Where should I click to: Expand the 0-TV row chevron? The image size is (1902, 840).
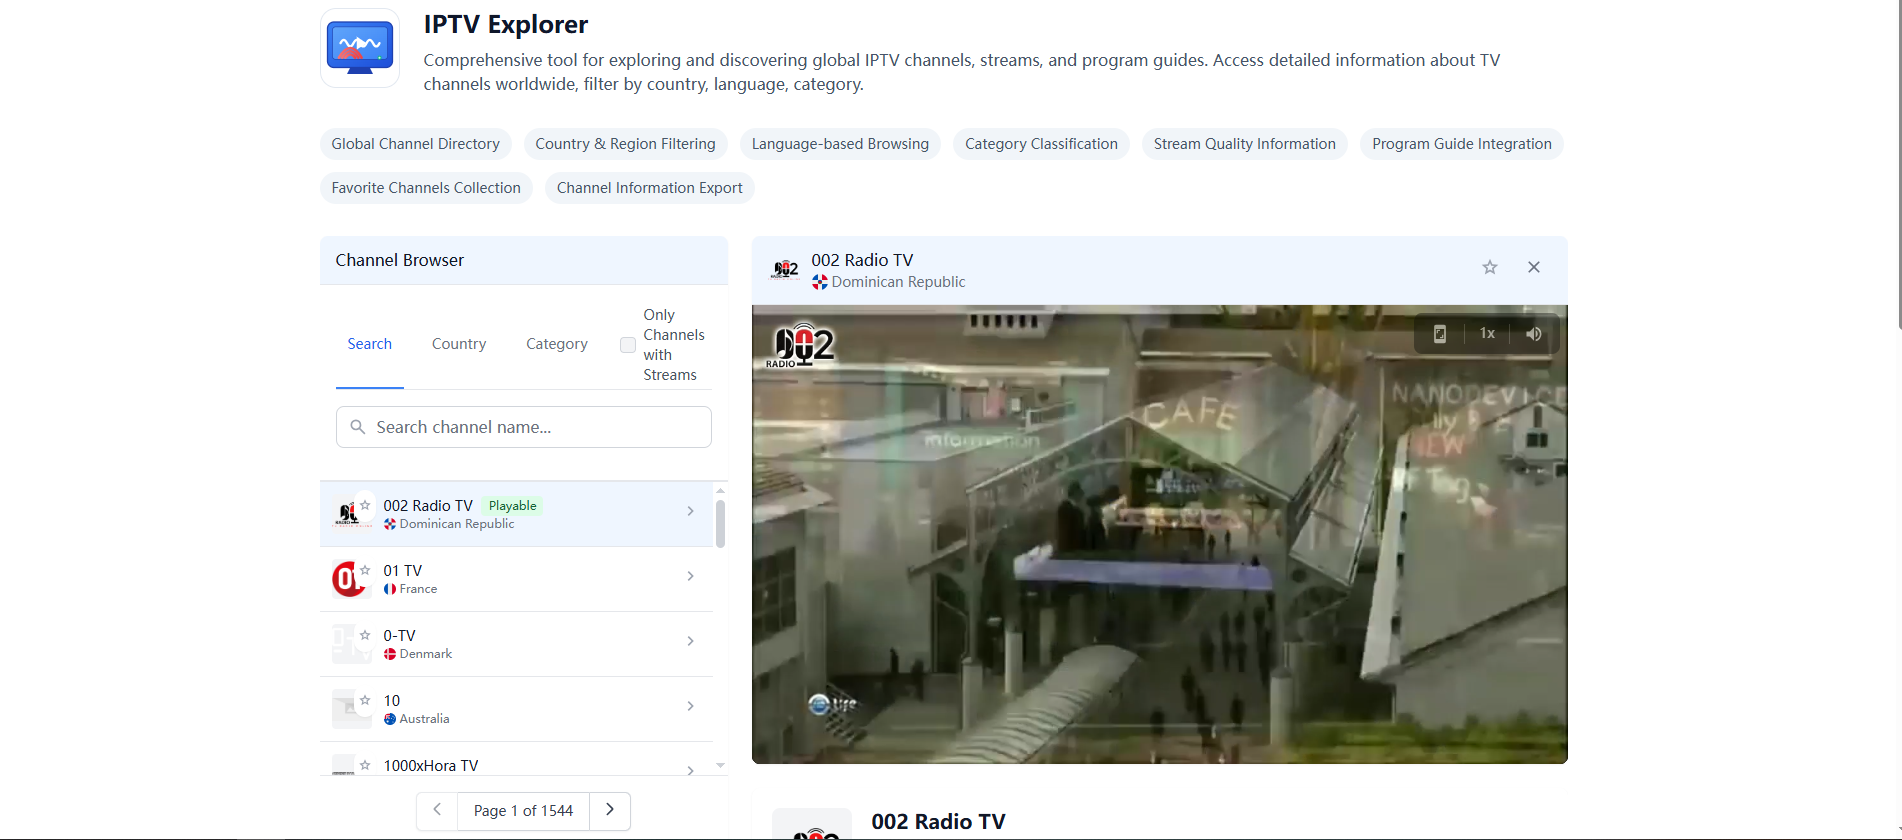[x=690, y=641]
